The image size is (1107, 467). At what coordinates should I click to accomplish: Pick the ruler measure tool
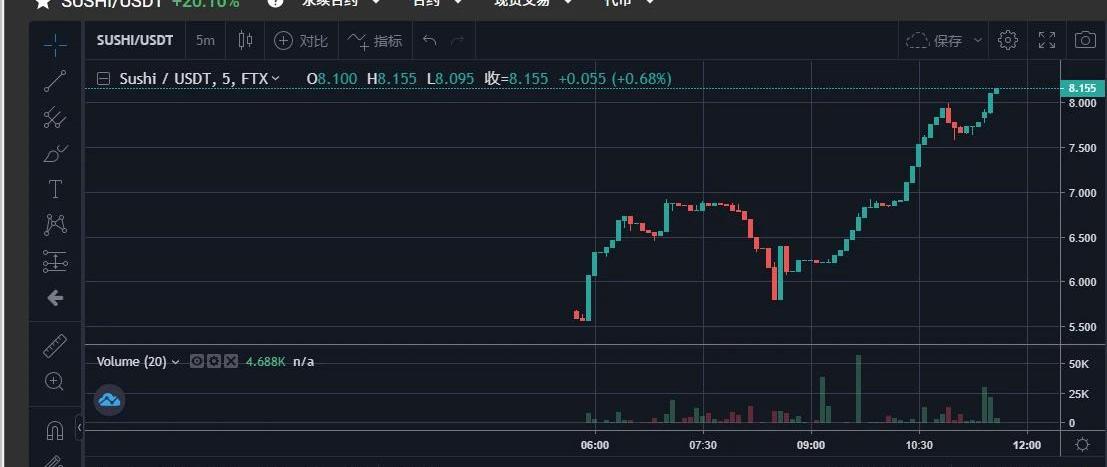point(55,347)
